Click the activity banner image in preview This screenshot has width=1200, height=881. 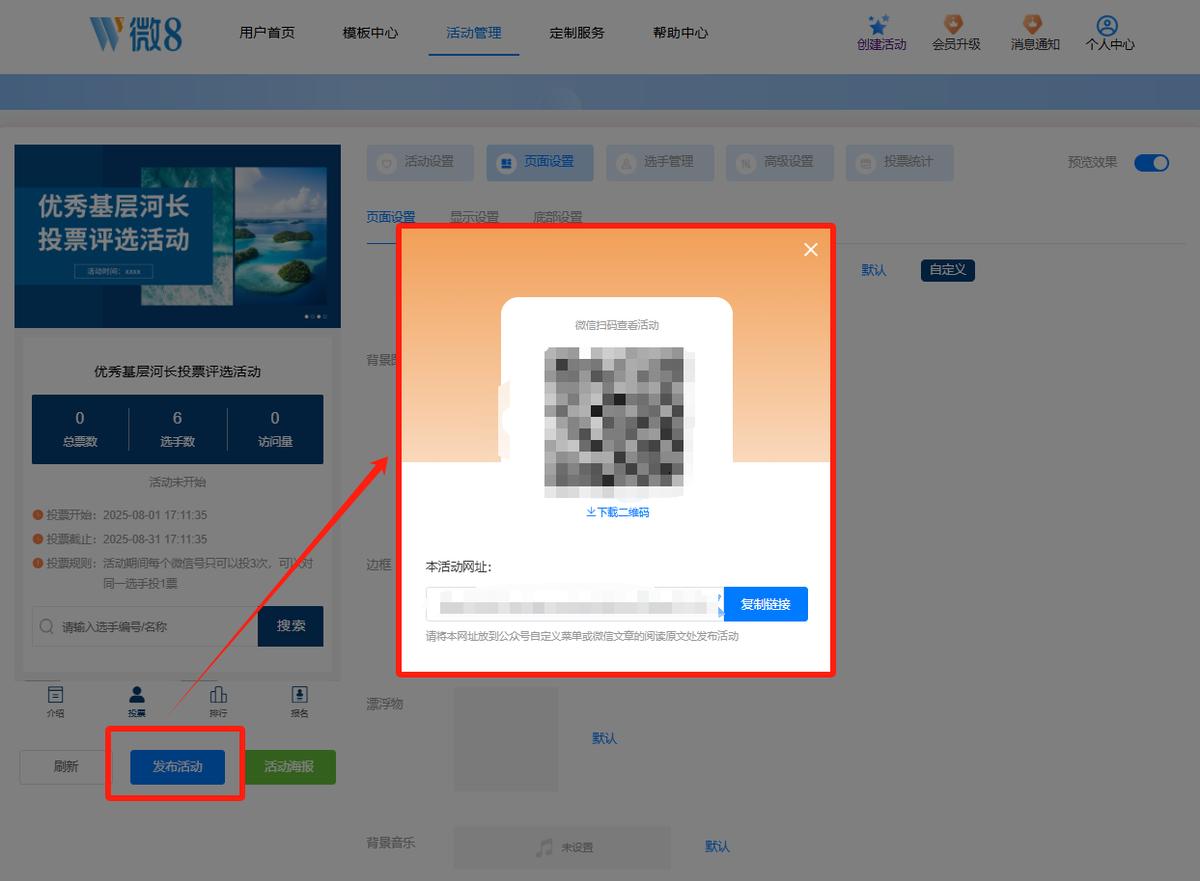(x=177, y=236)
